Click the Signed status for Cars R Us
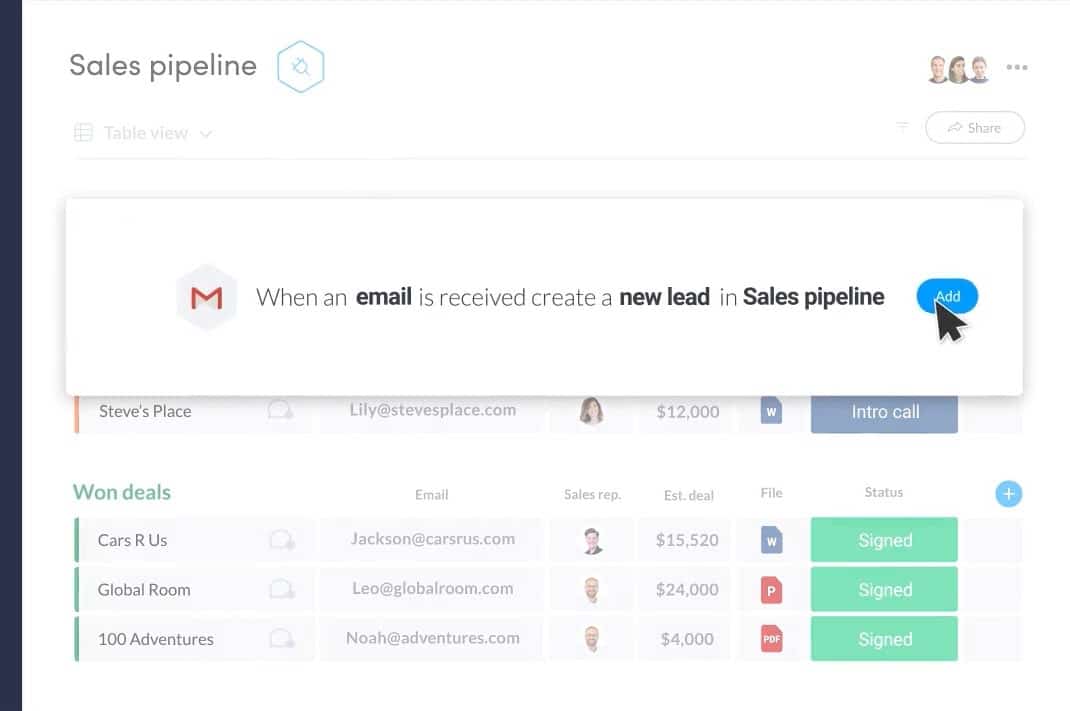The image size is (1070, 711). (884, 539)
